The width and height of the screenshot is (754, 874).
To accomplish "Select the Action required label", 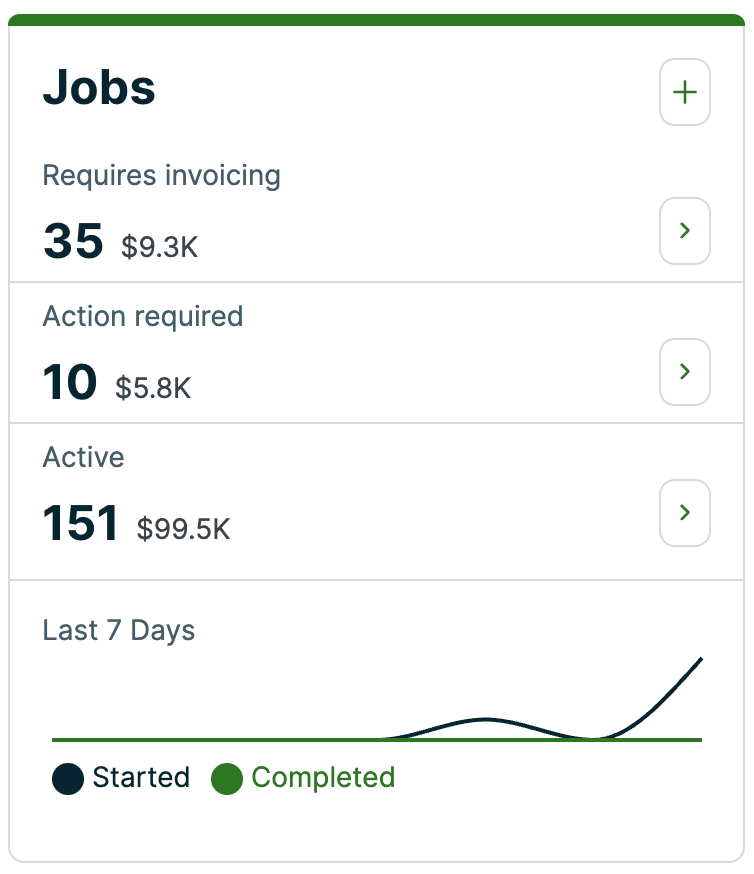I will click(143, 317).
